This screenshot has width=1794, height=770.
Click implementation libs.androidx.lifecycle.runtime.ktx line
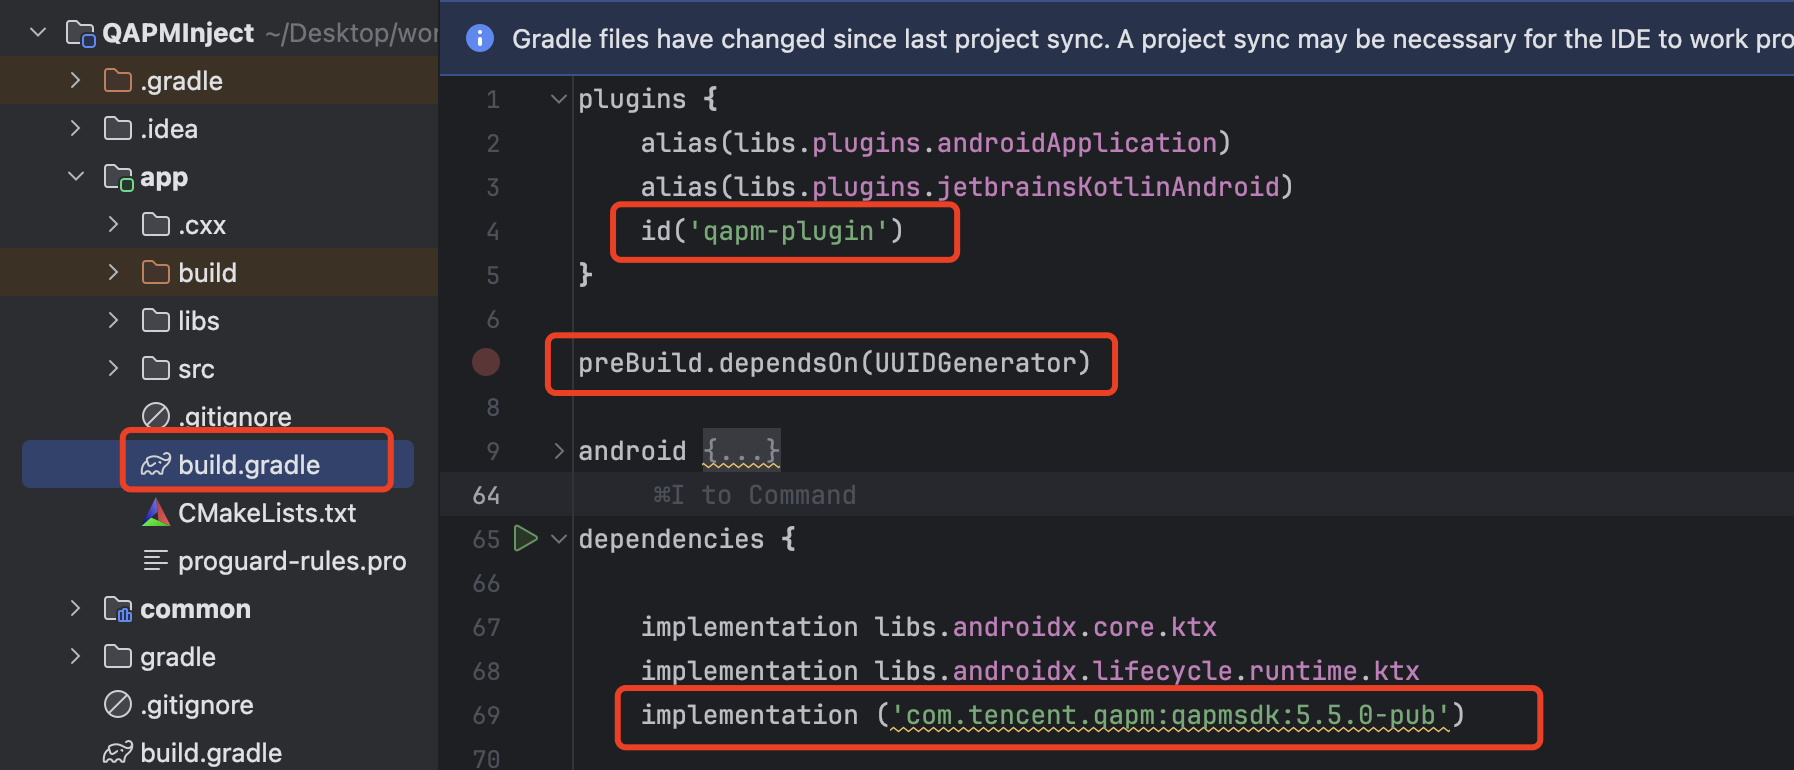click(1030, 671)
